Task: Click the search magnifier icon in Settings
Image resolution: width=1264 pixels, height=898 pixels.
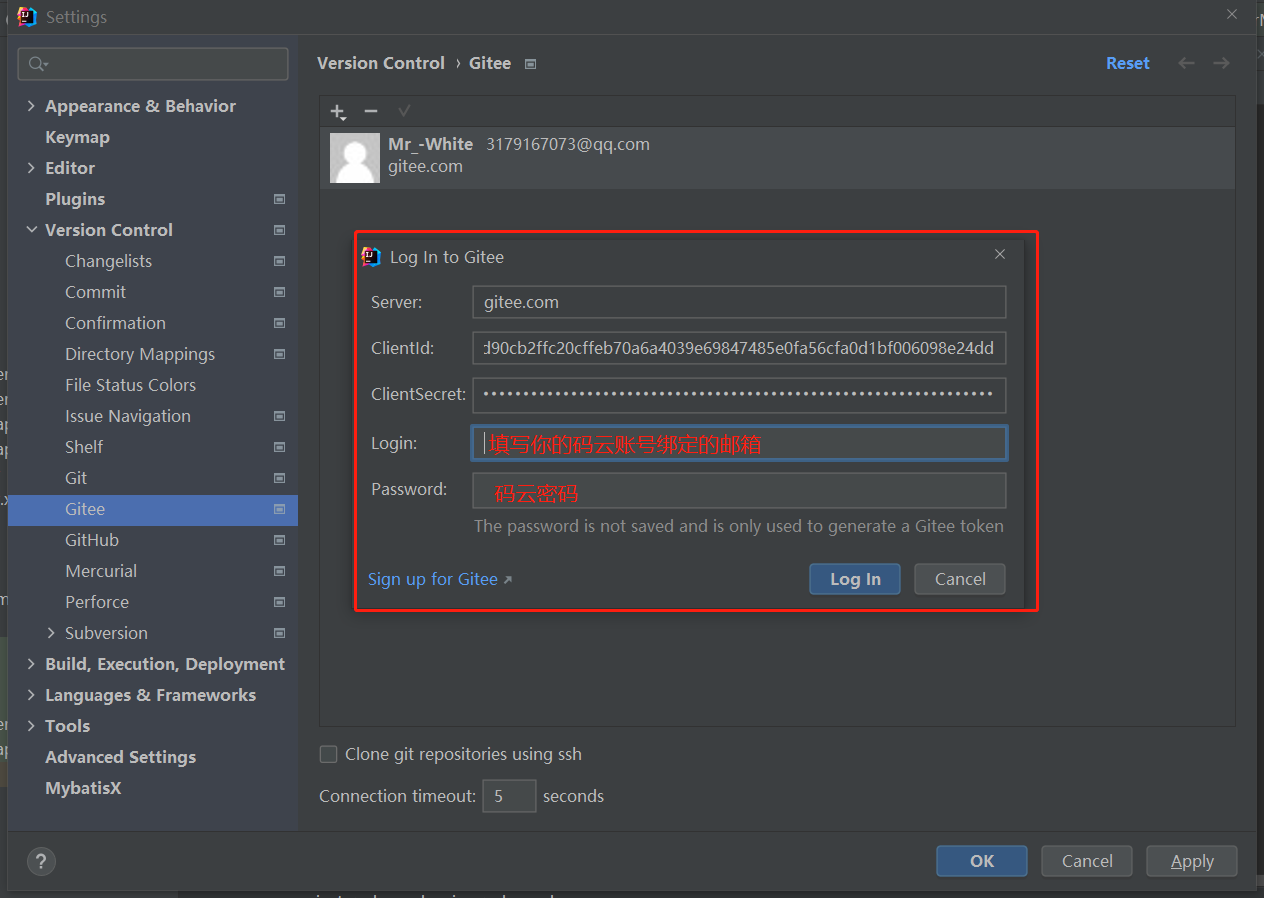Action: coord(38,64)
